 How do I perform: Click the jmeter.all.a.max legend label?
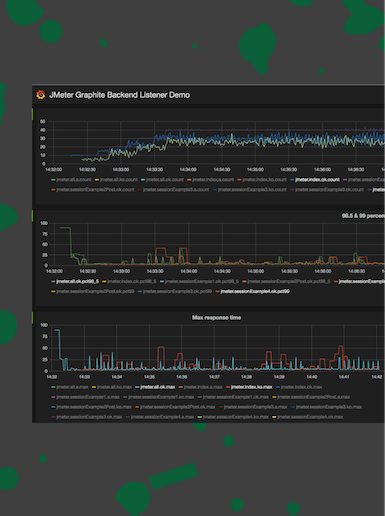click(72, 387)
